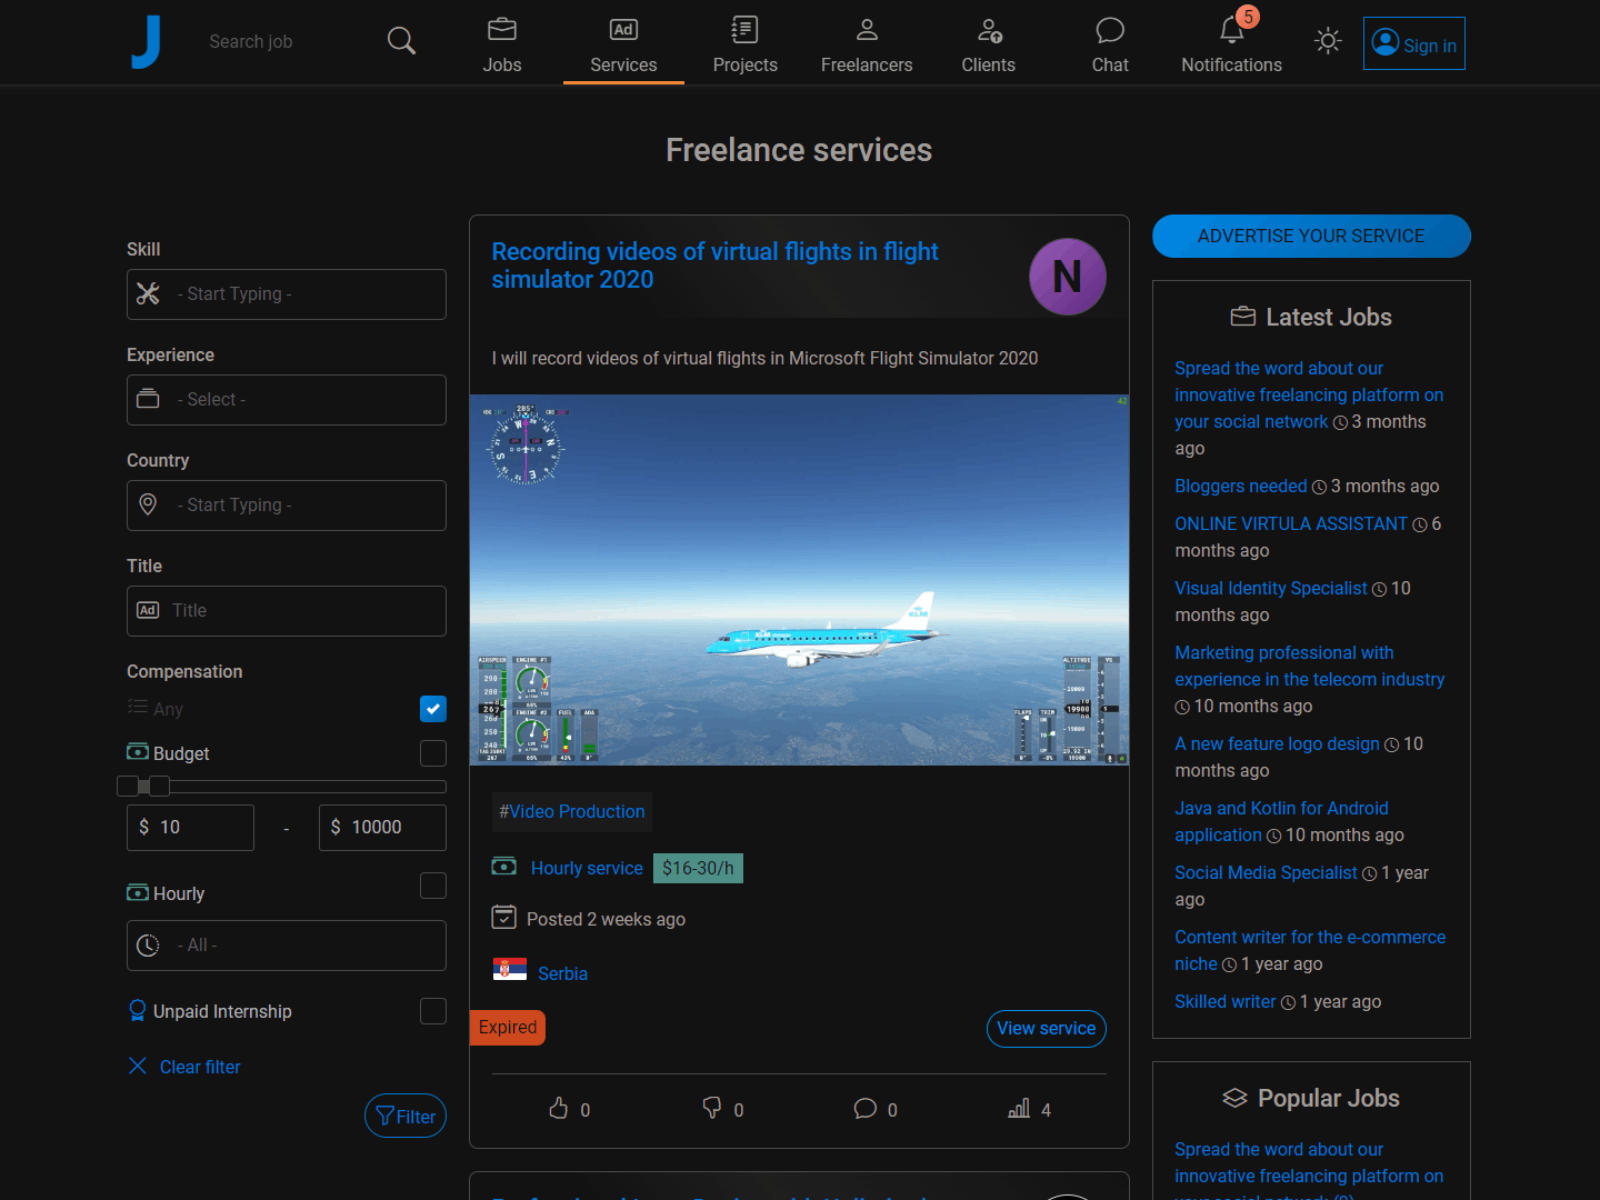Screen dimensions: 1600x1200
Task: Click the Serbia country link
Action: [x=563, y=973]
